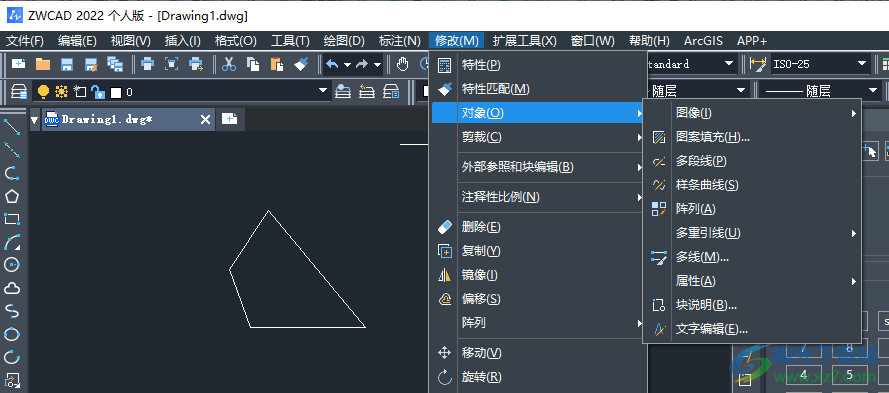This screenshot has width=889, height=393.
Task: Click the Paste clipboard icon
Action: tap(277, 64)
